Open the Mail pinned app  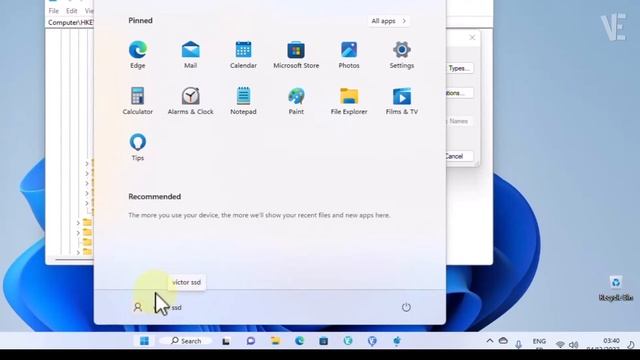[190, 54]
